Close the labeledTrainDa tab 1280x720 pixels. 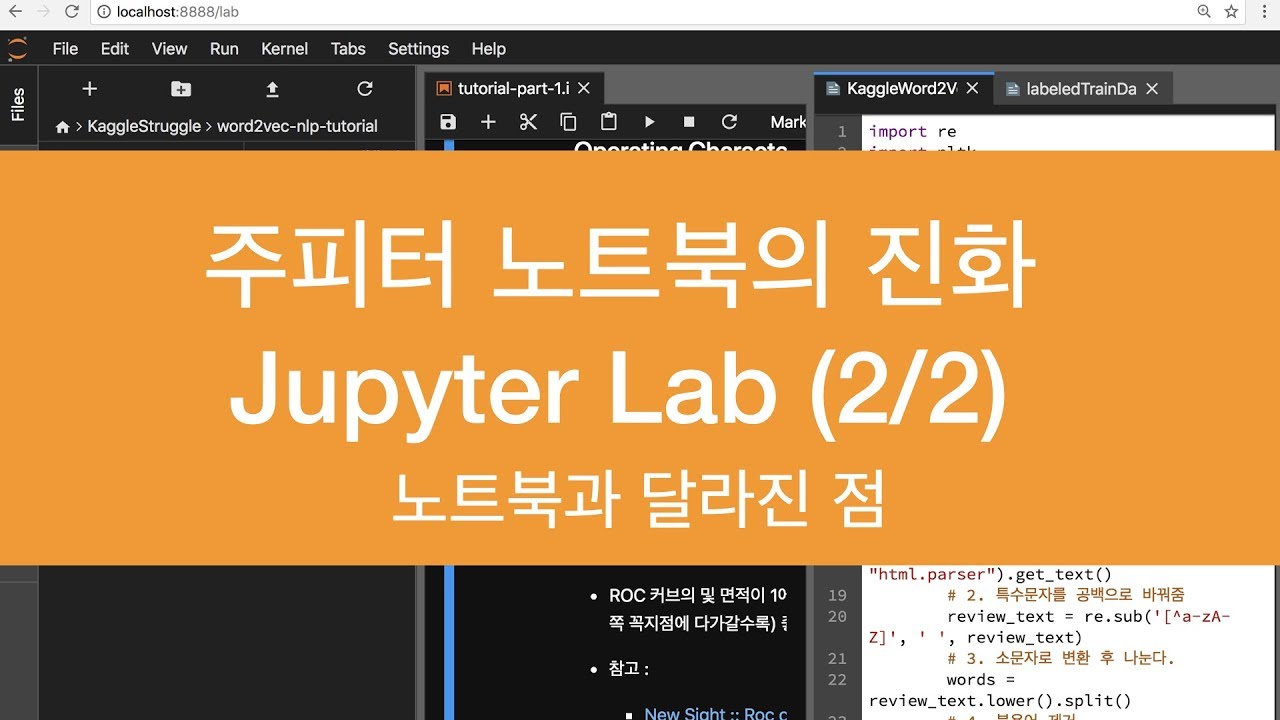tap(1152, 88)
